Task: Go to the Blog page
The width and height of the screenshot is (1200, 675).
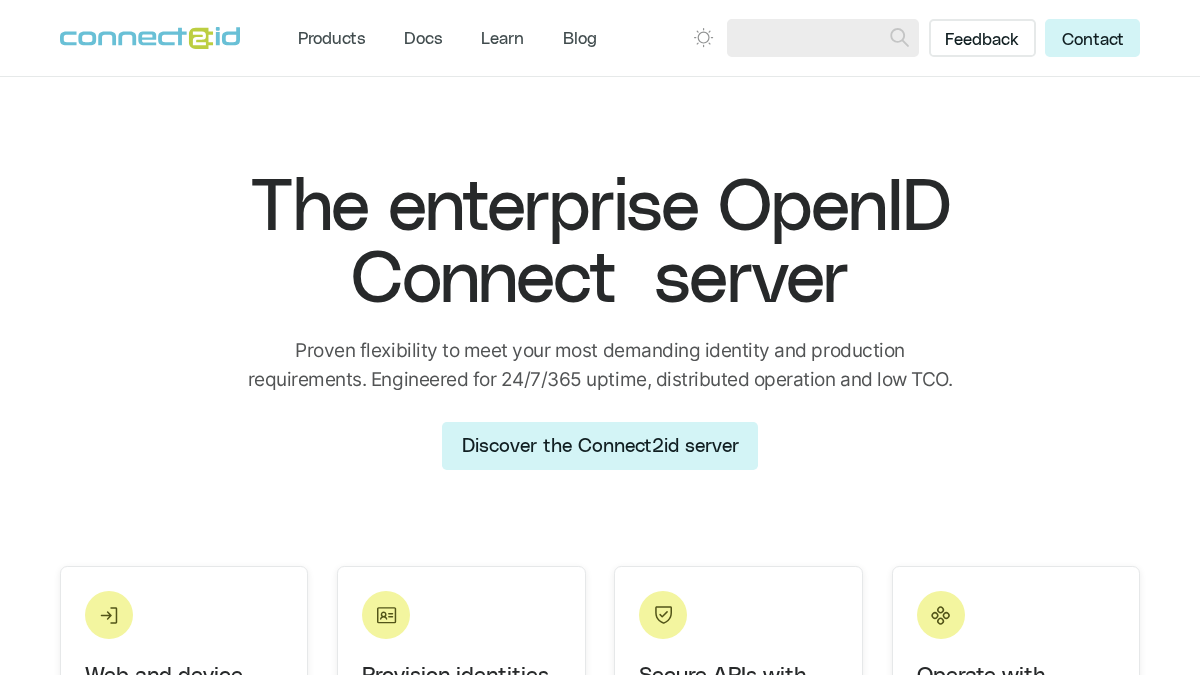Action: point(580,38)
